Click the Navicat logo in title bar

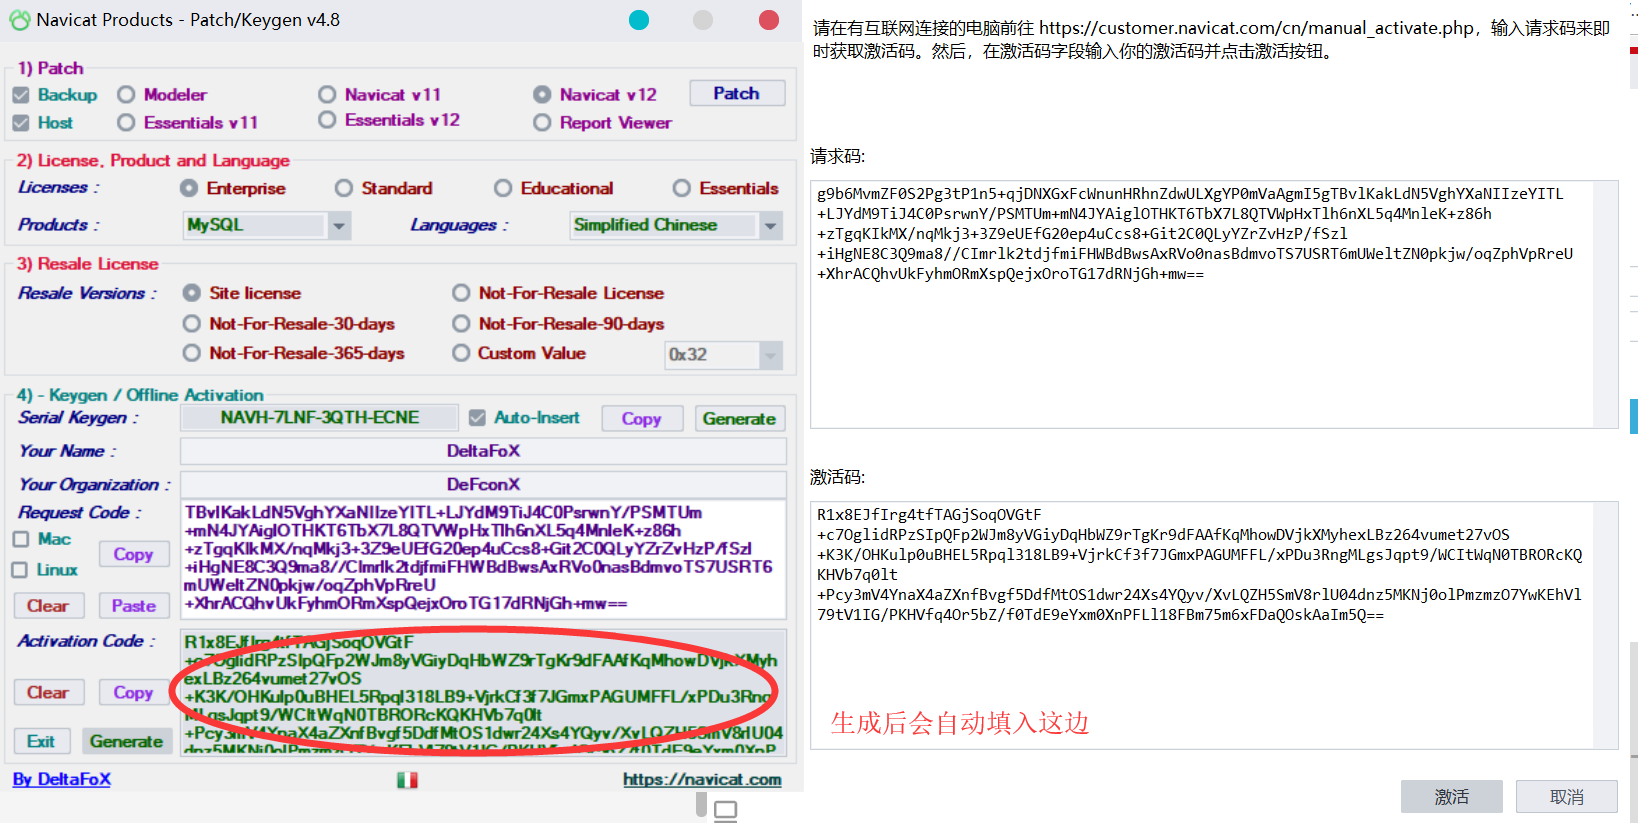19,20
